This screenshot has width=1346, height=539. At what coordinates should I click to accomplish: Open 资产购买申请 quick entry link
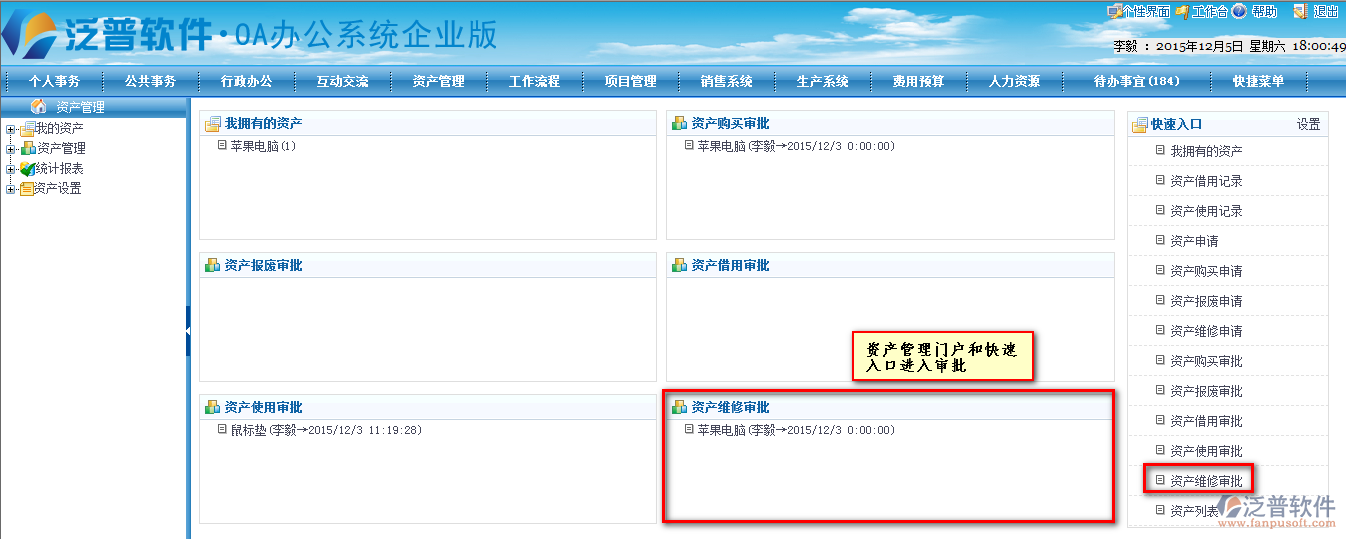point(1206,271)
